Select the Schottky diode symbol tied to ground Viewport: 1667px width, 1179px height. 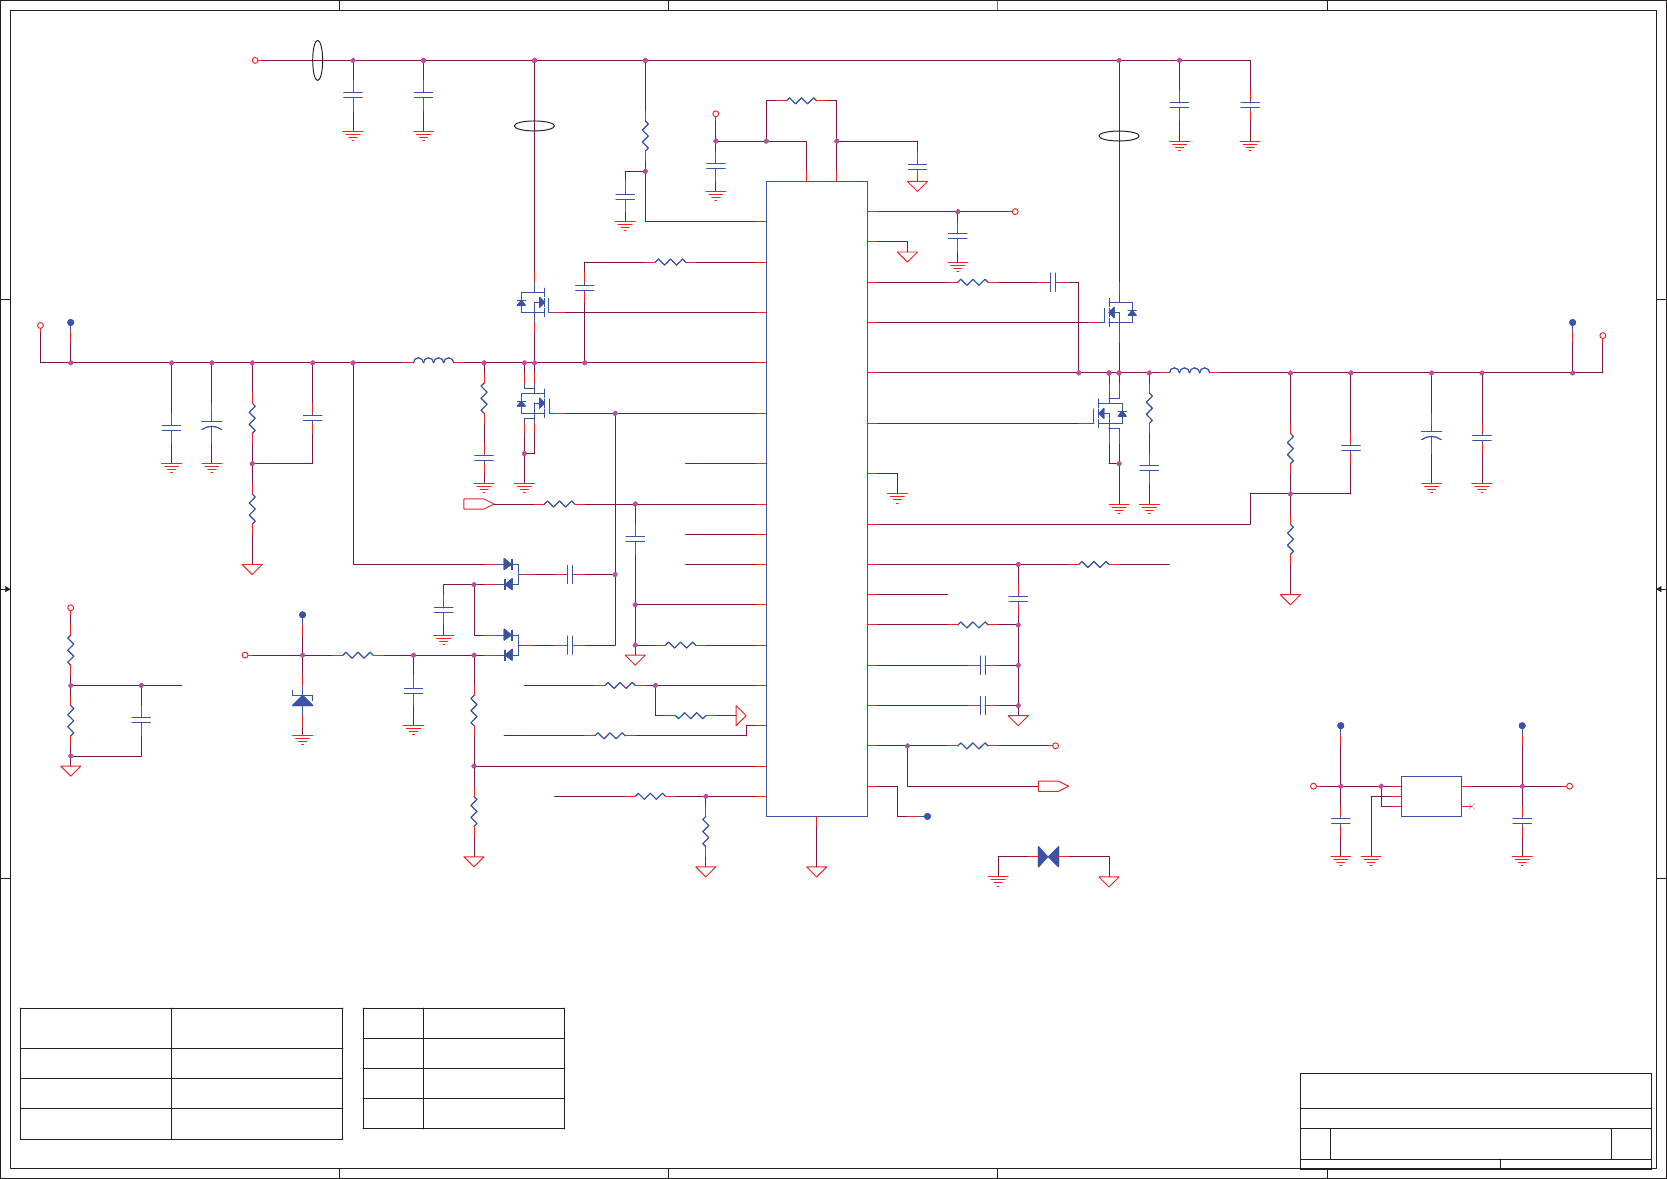(302, 699)
